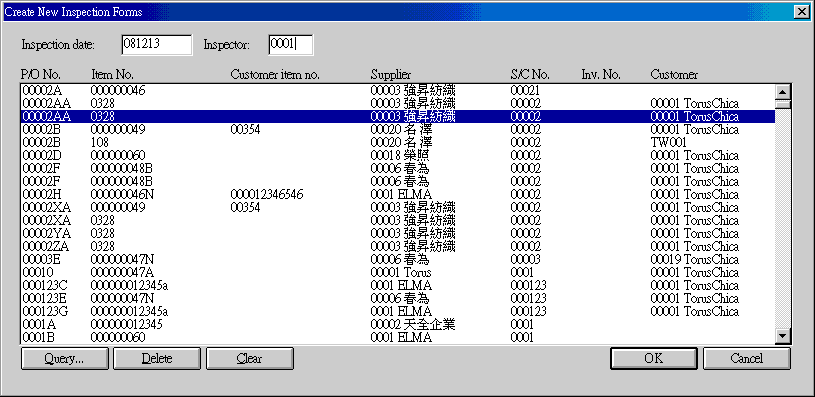Cancel the inspection form dialog
The image size is (815, 397).
(746, 359)
